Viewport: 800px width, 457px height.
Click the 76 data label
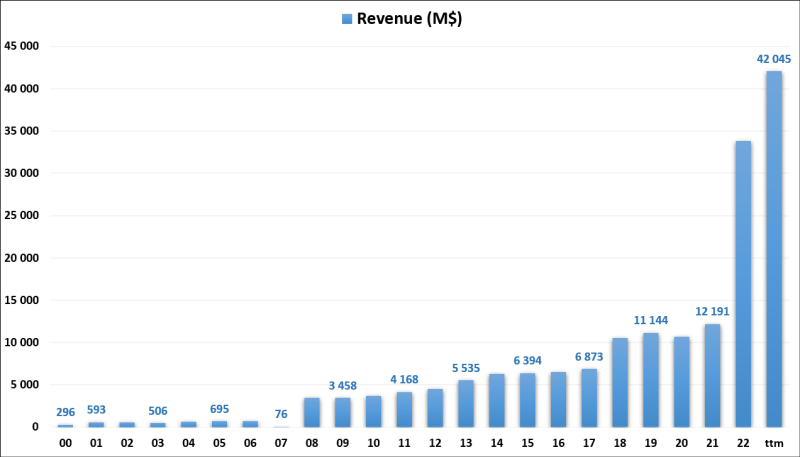pyautogui.click(x=281, y=414)
